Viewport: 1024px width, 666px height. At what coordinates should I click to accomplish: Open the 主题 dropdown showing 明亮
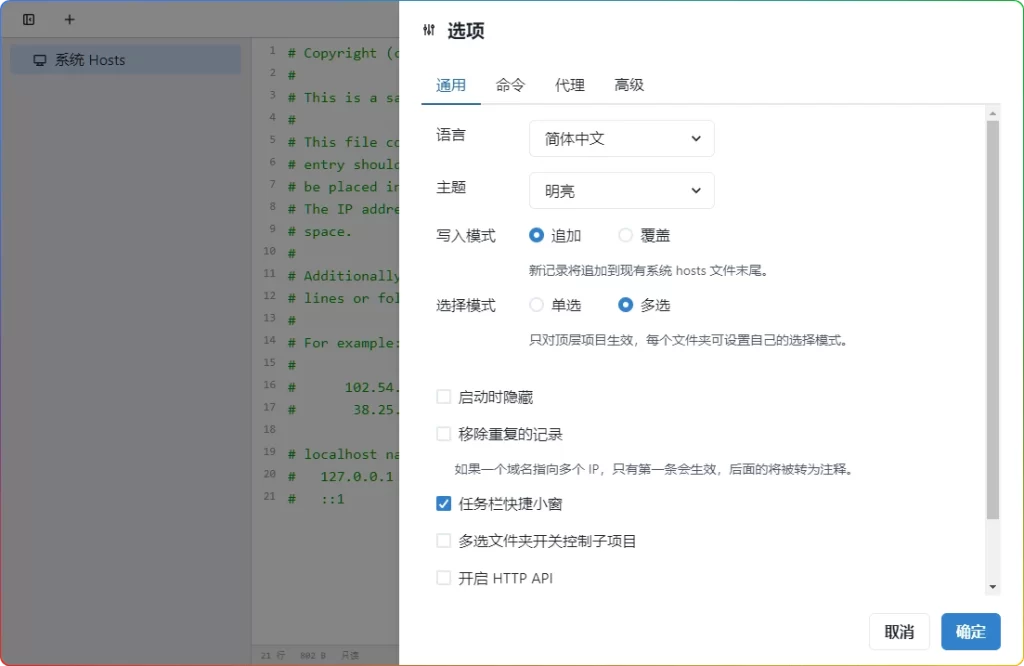621,190
